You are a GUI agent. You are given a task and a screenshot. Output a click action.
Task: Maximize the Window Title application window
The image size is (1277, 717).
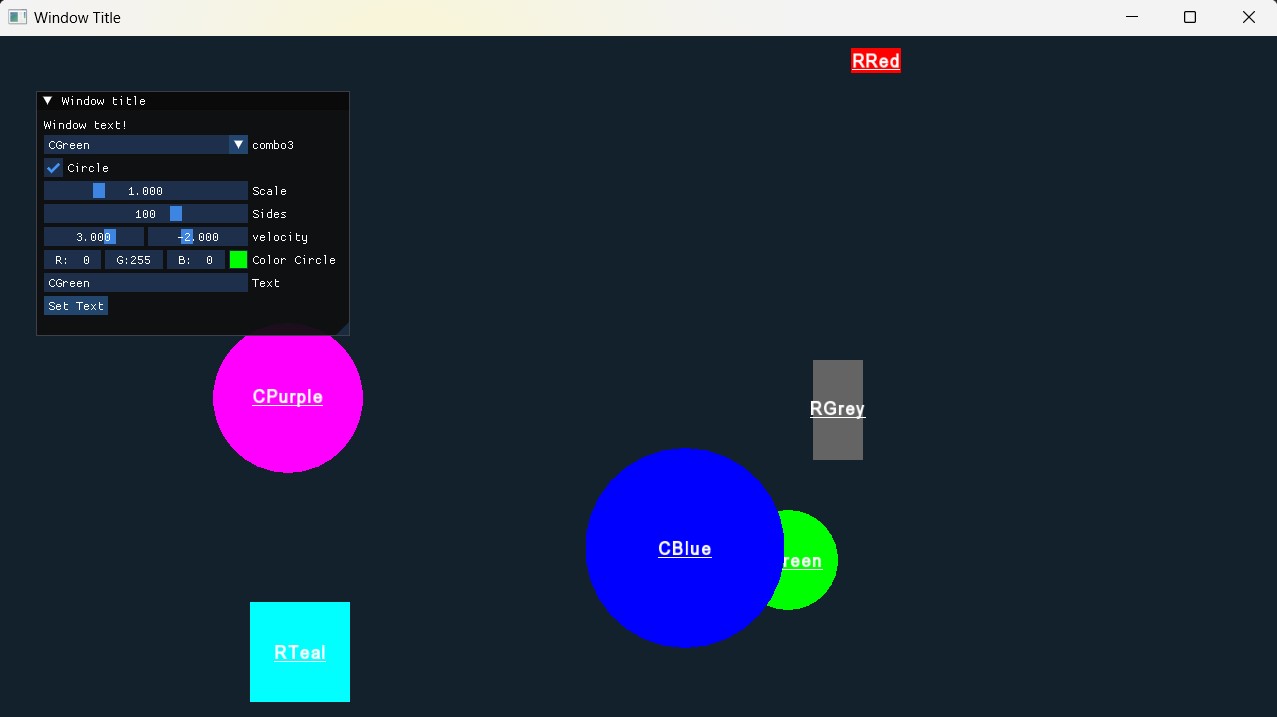[x=1190, y=17]
